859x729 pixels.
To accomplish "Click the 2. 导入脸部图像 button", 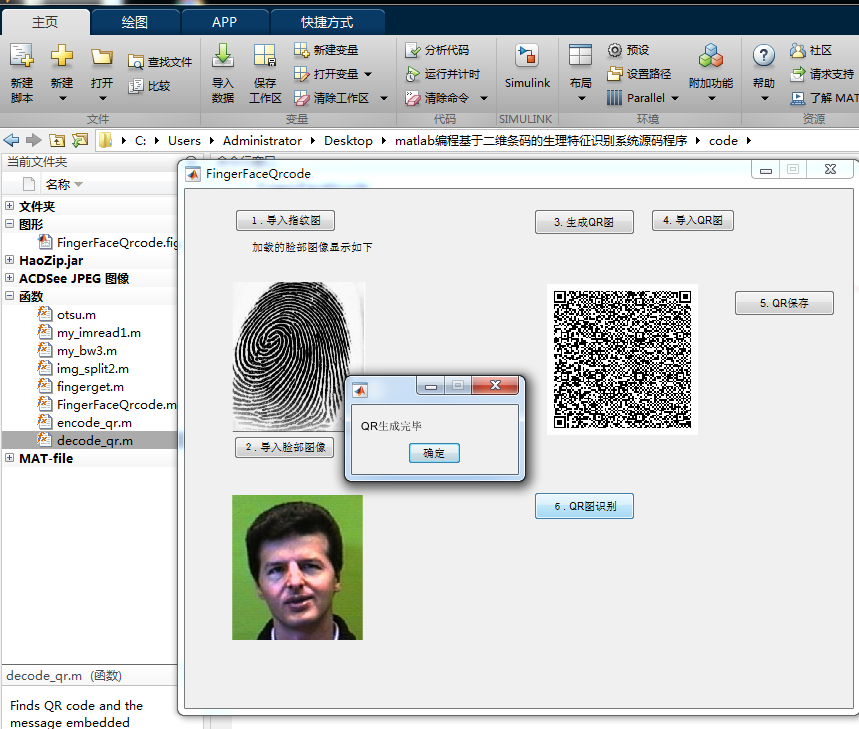I will (x=285, y=447).
